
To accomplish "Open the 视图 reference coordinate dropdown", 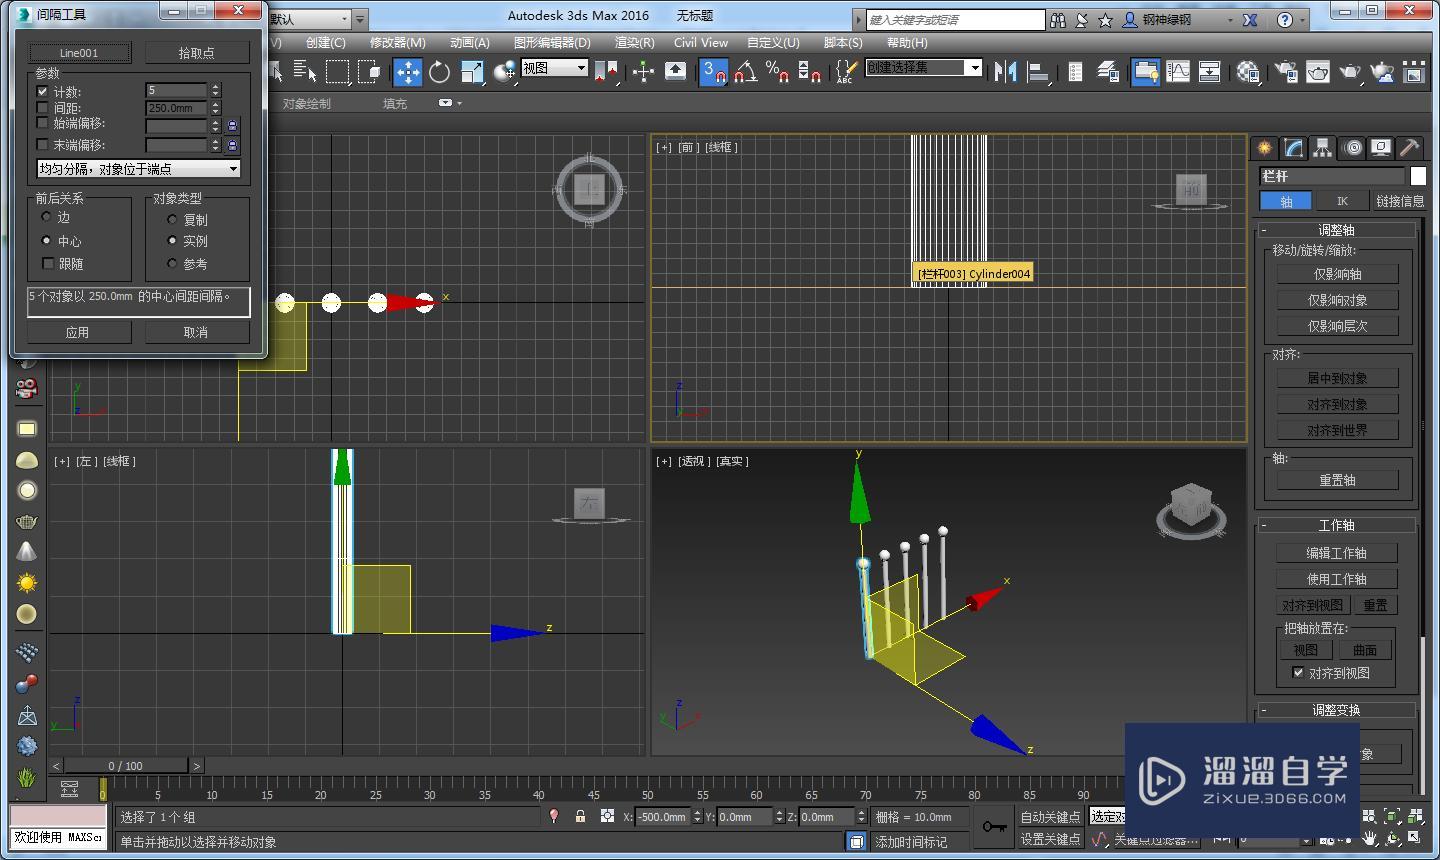I will [554, 68].
